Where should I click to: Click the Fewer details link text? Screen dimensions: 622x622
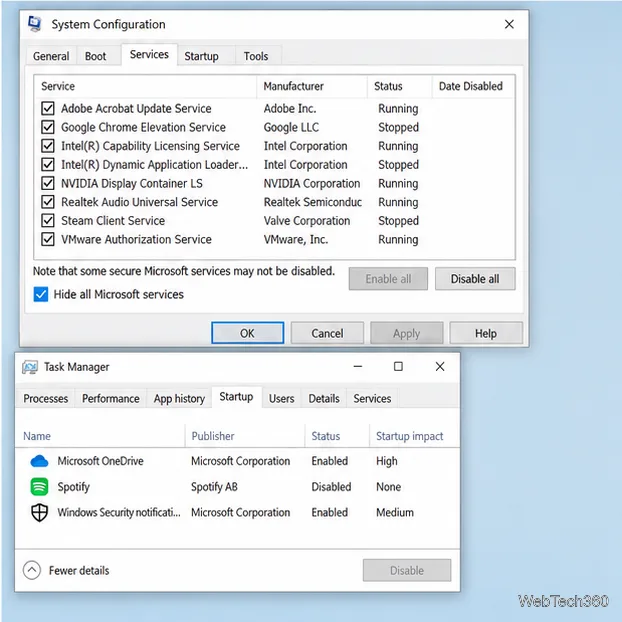coord(79,570)
